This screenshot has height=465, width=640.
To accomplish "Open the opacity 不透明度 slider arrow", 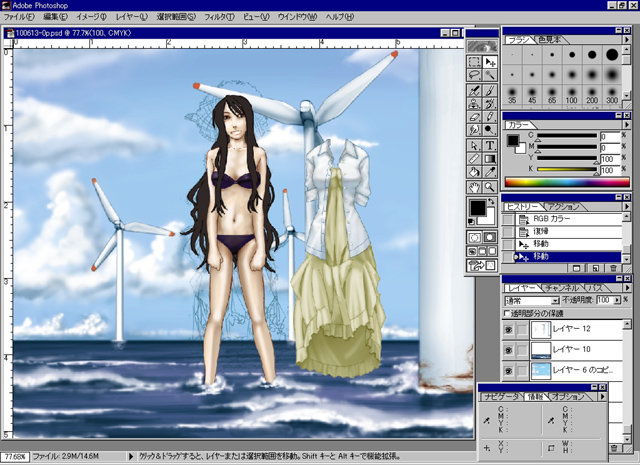I will pos(617,300).
